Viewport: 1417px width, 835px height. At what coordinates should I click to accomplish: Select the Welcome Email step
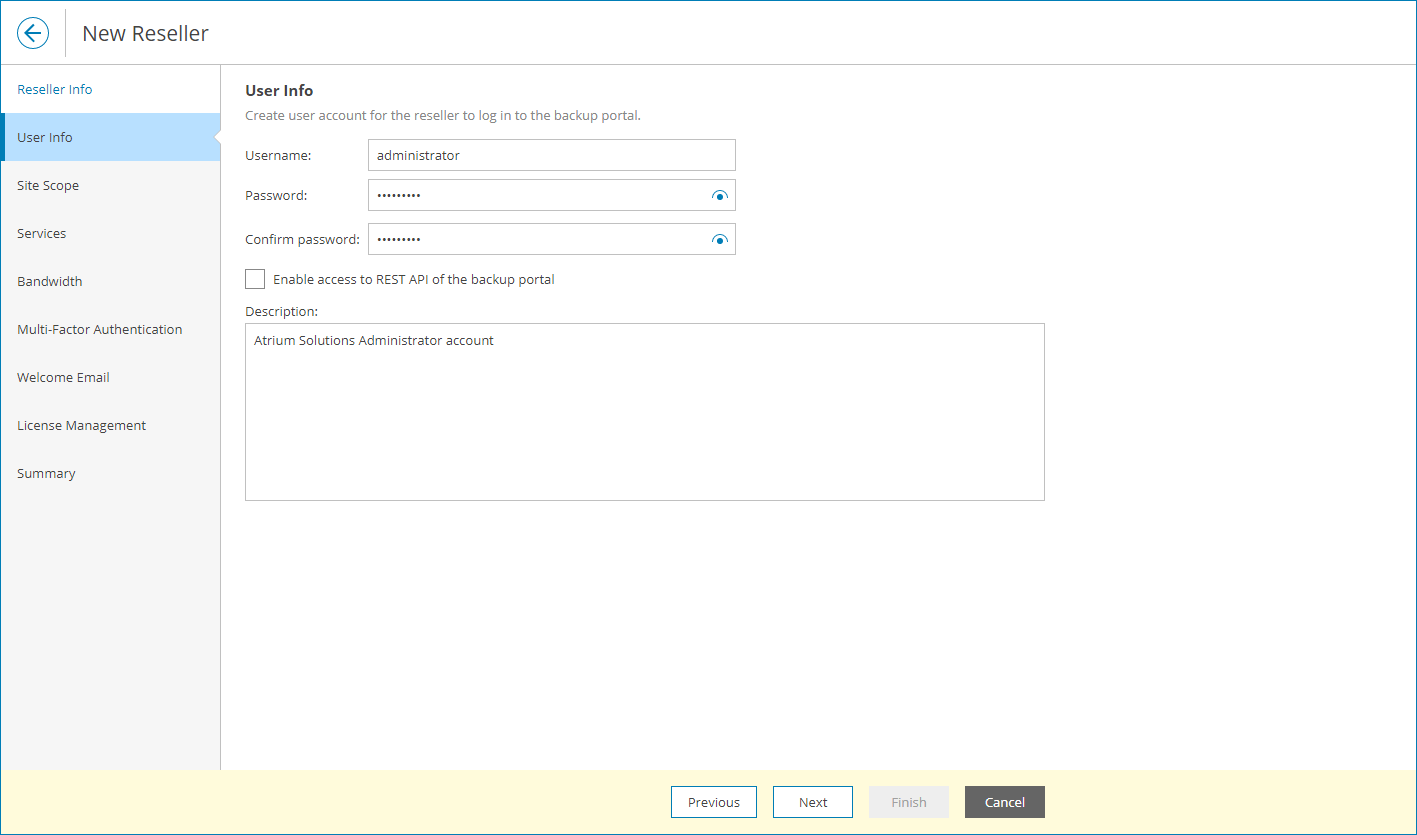click(63, 376)
